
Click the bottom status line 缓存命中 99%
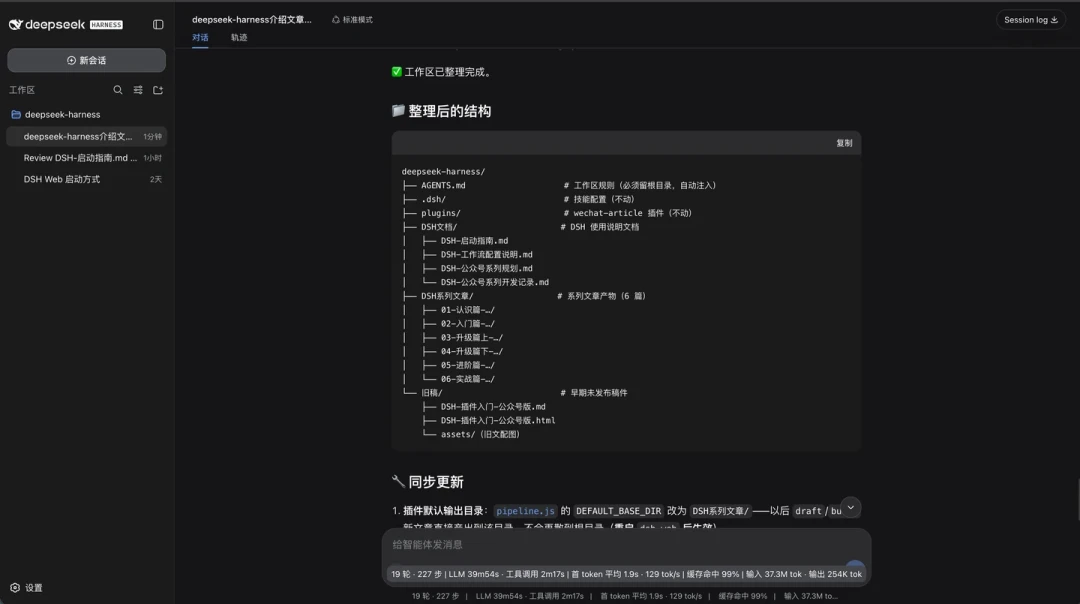tap(742, 596)
